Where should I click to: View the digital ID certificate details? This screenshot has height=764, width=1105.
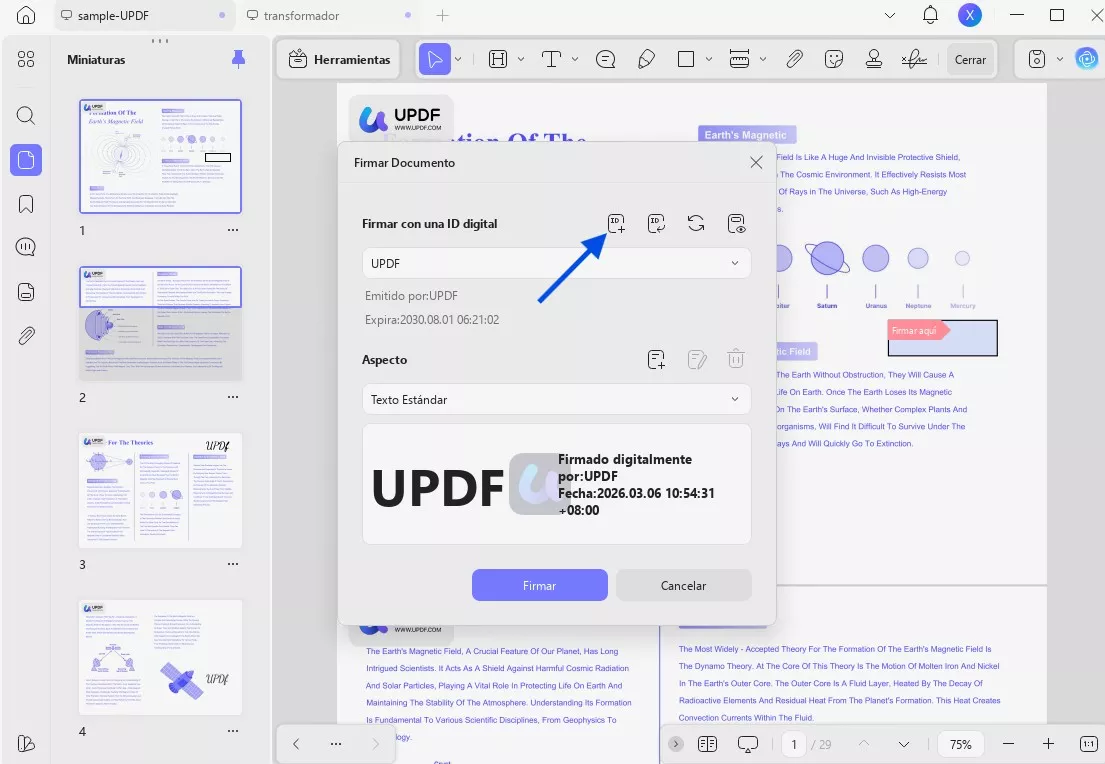tap(736, 224)
